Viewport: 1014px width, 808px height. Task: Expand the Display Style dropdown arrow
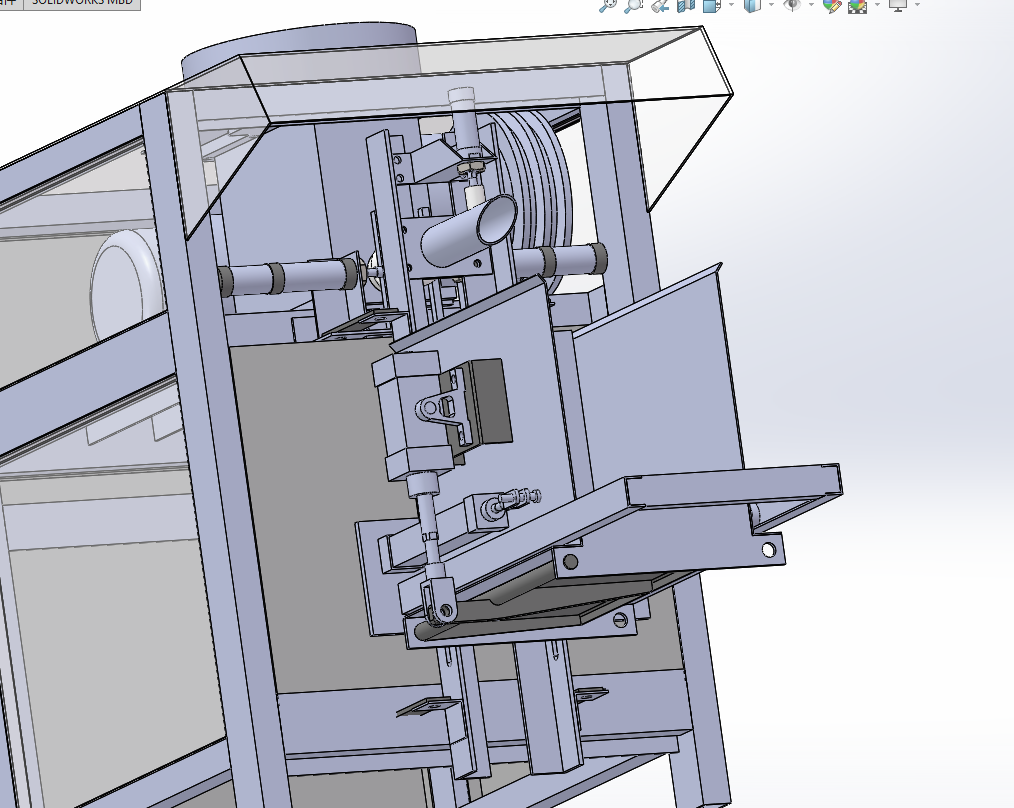pos(771,5)
